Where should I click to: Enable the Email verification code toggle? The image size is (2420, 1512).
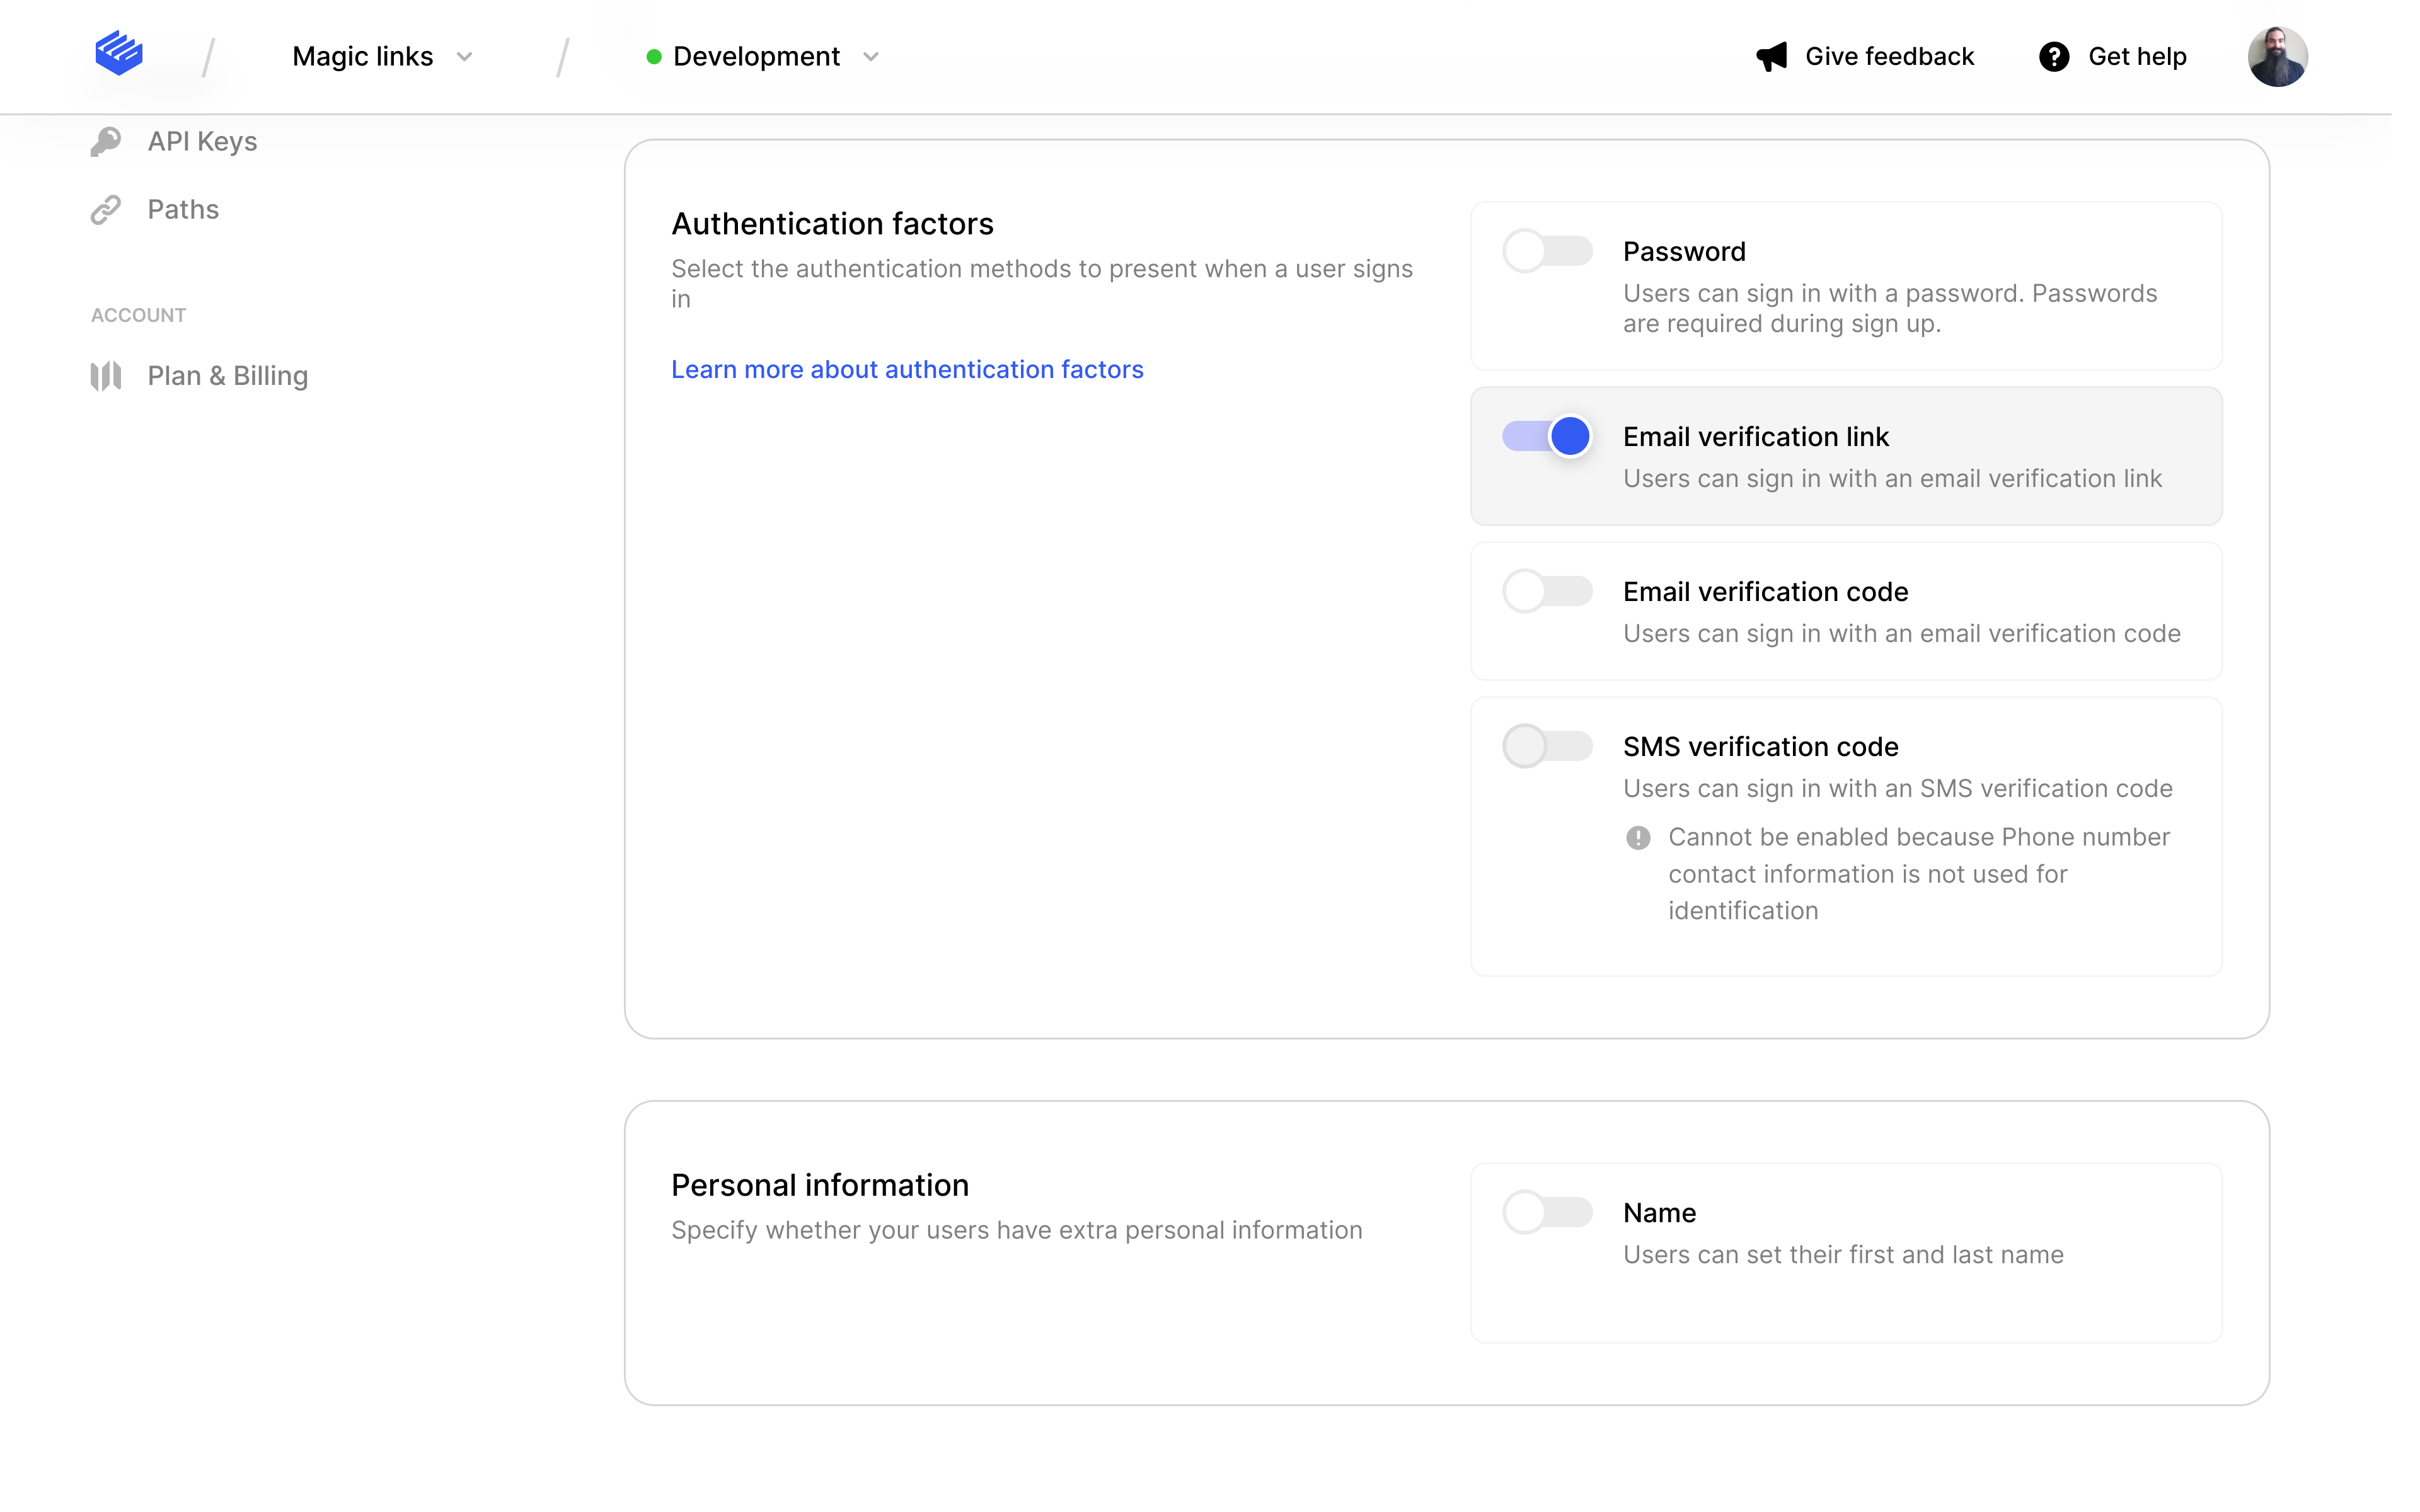click(1547, 591)
